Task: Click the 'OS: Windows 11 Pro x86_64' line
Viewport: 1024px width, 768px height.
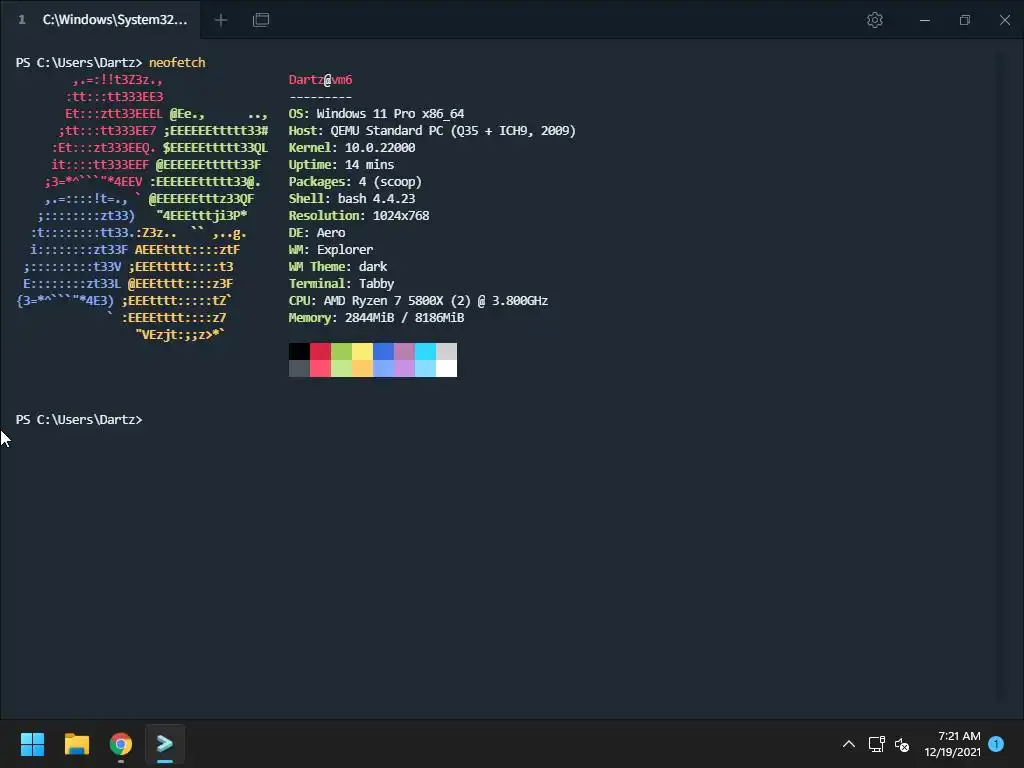Action: (x=376, y=114)
